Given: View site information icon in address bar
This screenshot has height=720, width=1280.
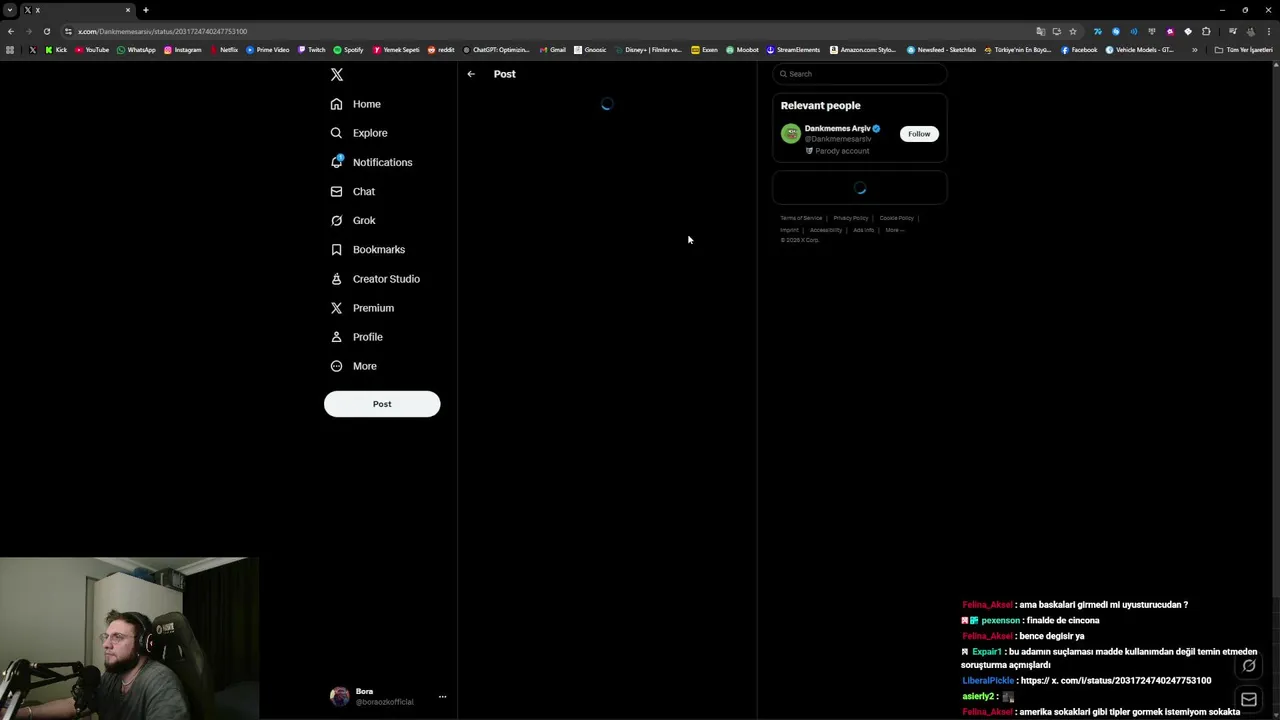Looking at the screenshot, I should 68,31.
